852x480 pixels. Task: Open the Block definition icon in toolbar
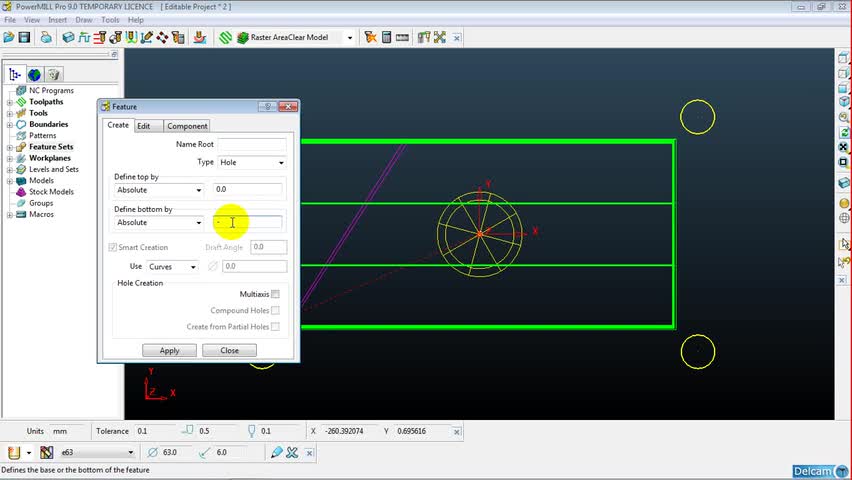[x=68, y=38]
